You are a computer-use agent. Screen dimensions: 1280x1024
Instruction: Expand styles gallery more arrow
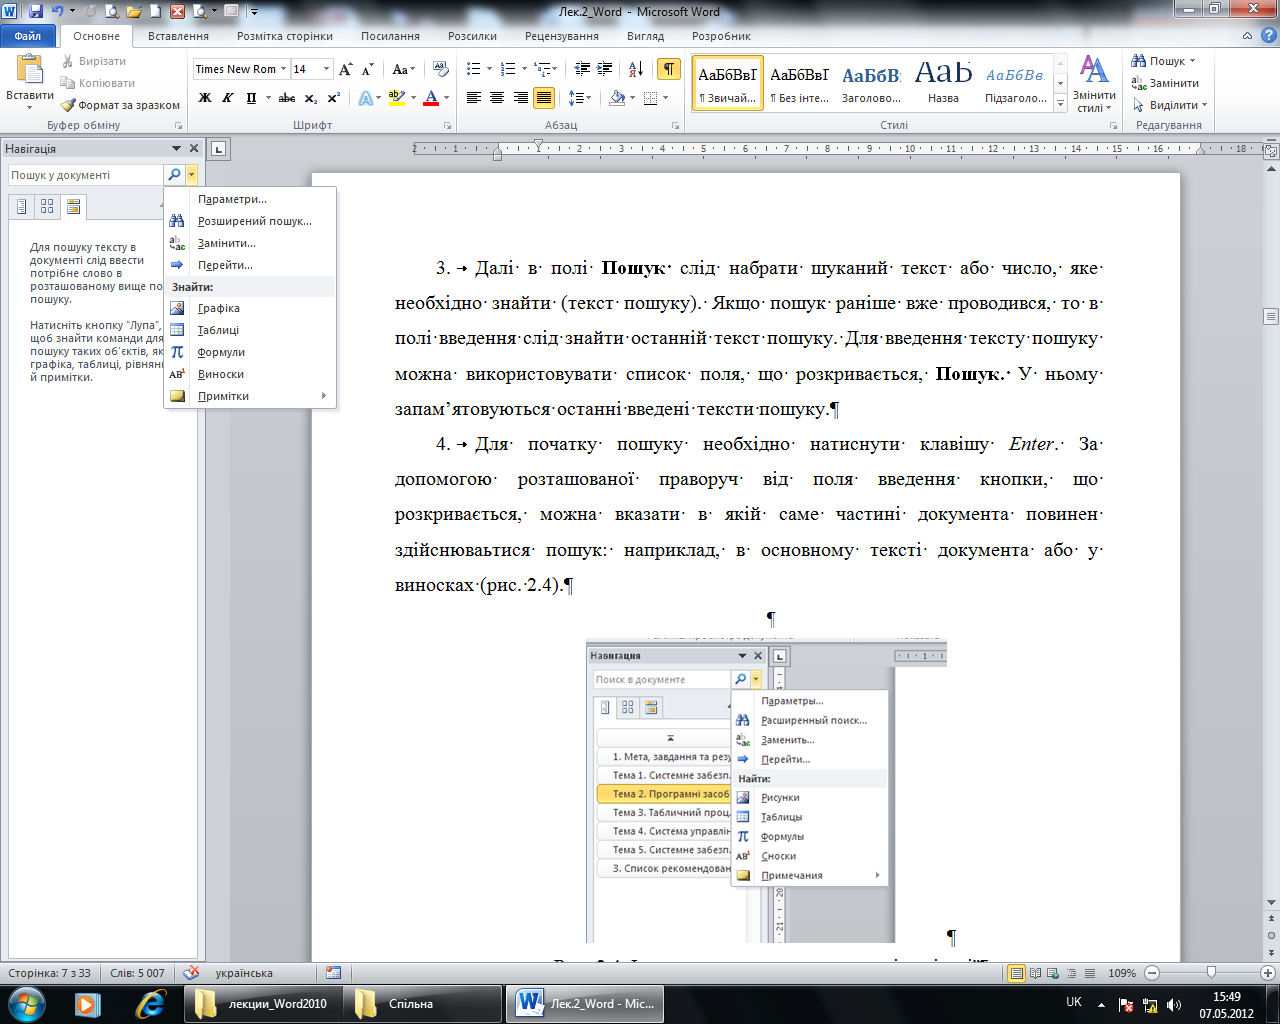pyautogui.click(x=1061, y=104)
